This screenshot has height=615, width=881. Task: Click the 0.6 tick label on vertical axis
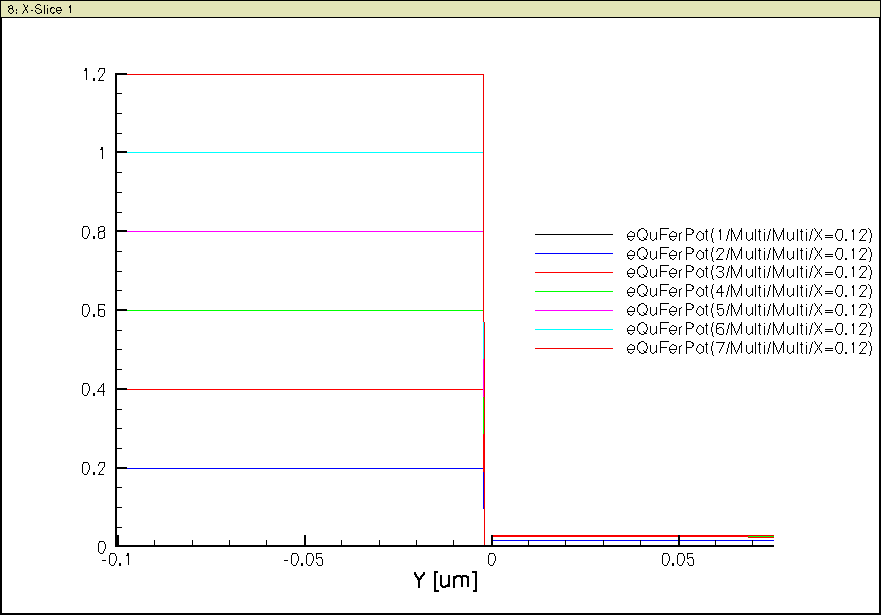tap(94, 311)
